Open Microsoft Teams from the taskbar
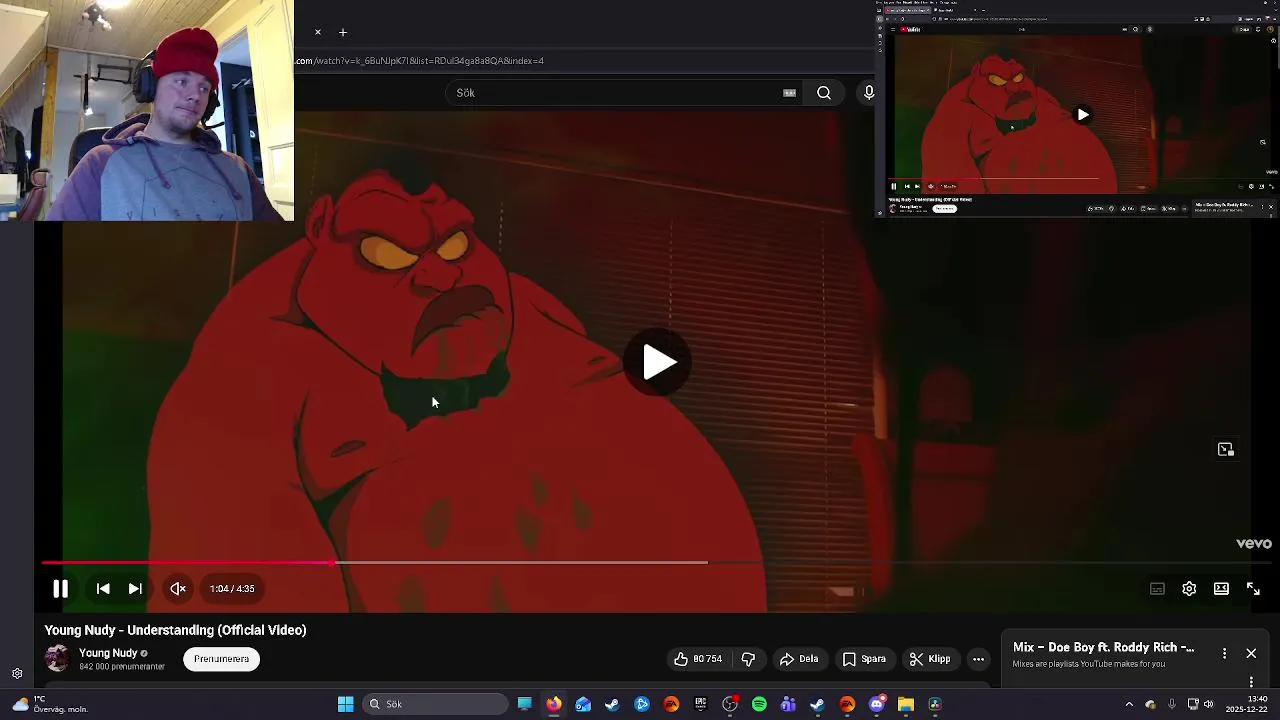The height and width of the screenshot is (720, 1280). (x=788, y=704)
